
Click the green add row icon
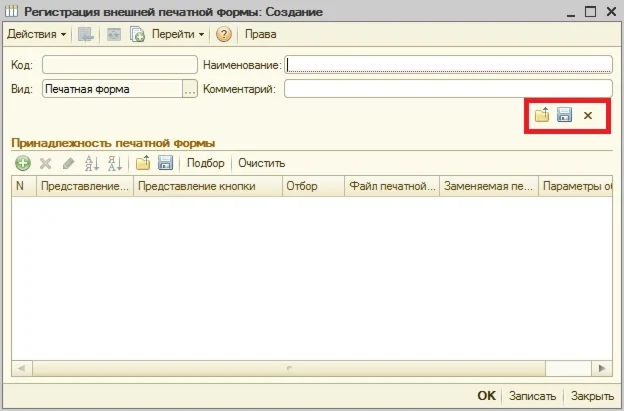pyautogui.click(x=22, y=163)
